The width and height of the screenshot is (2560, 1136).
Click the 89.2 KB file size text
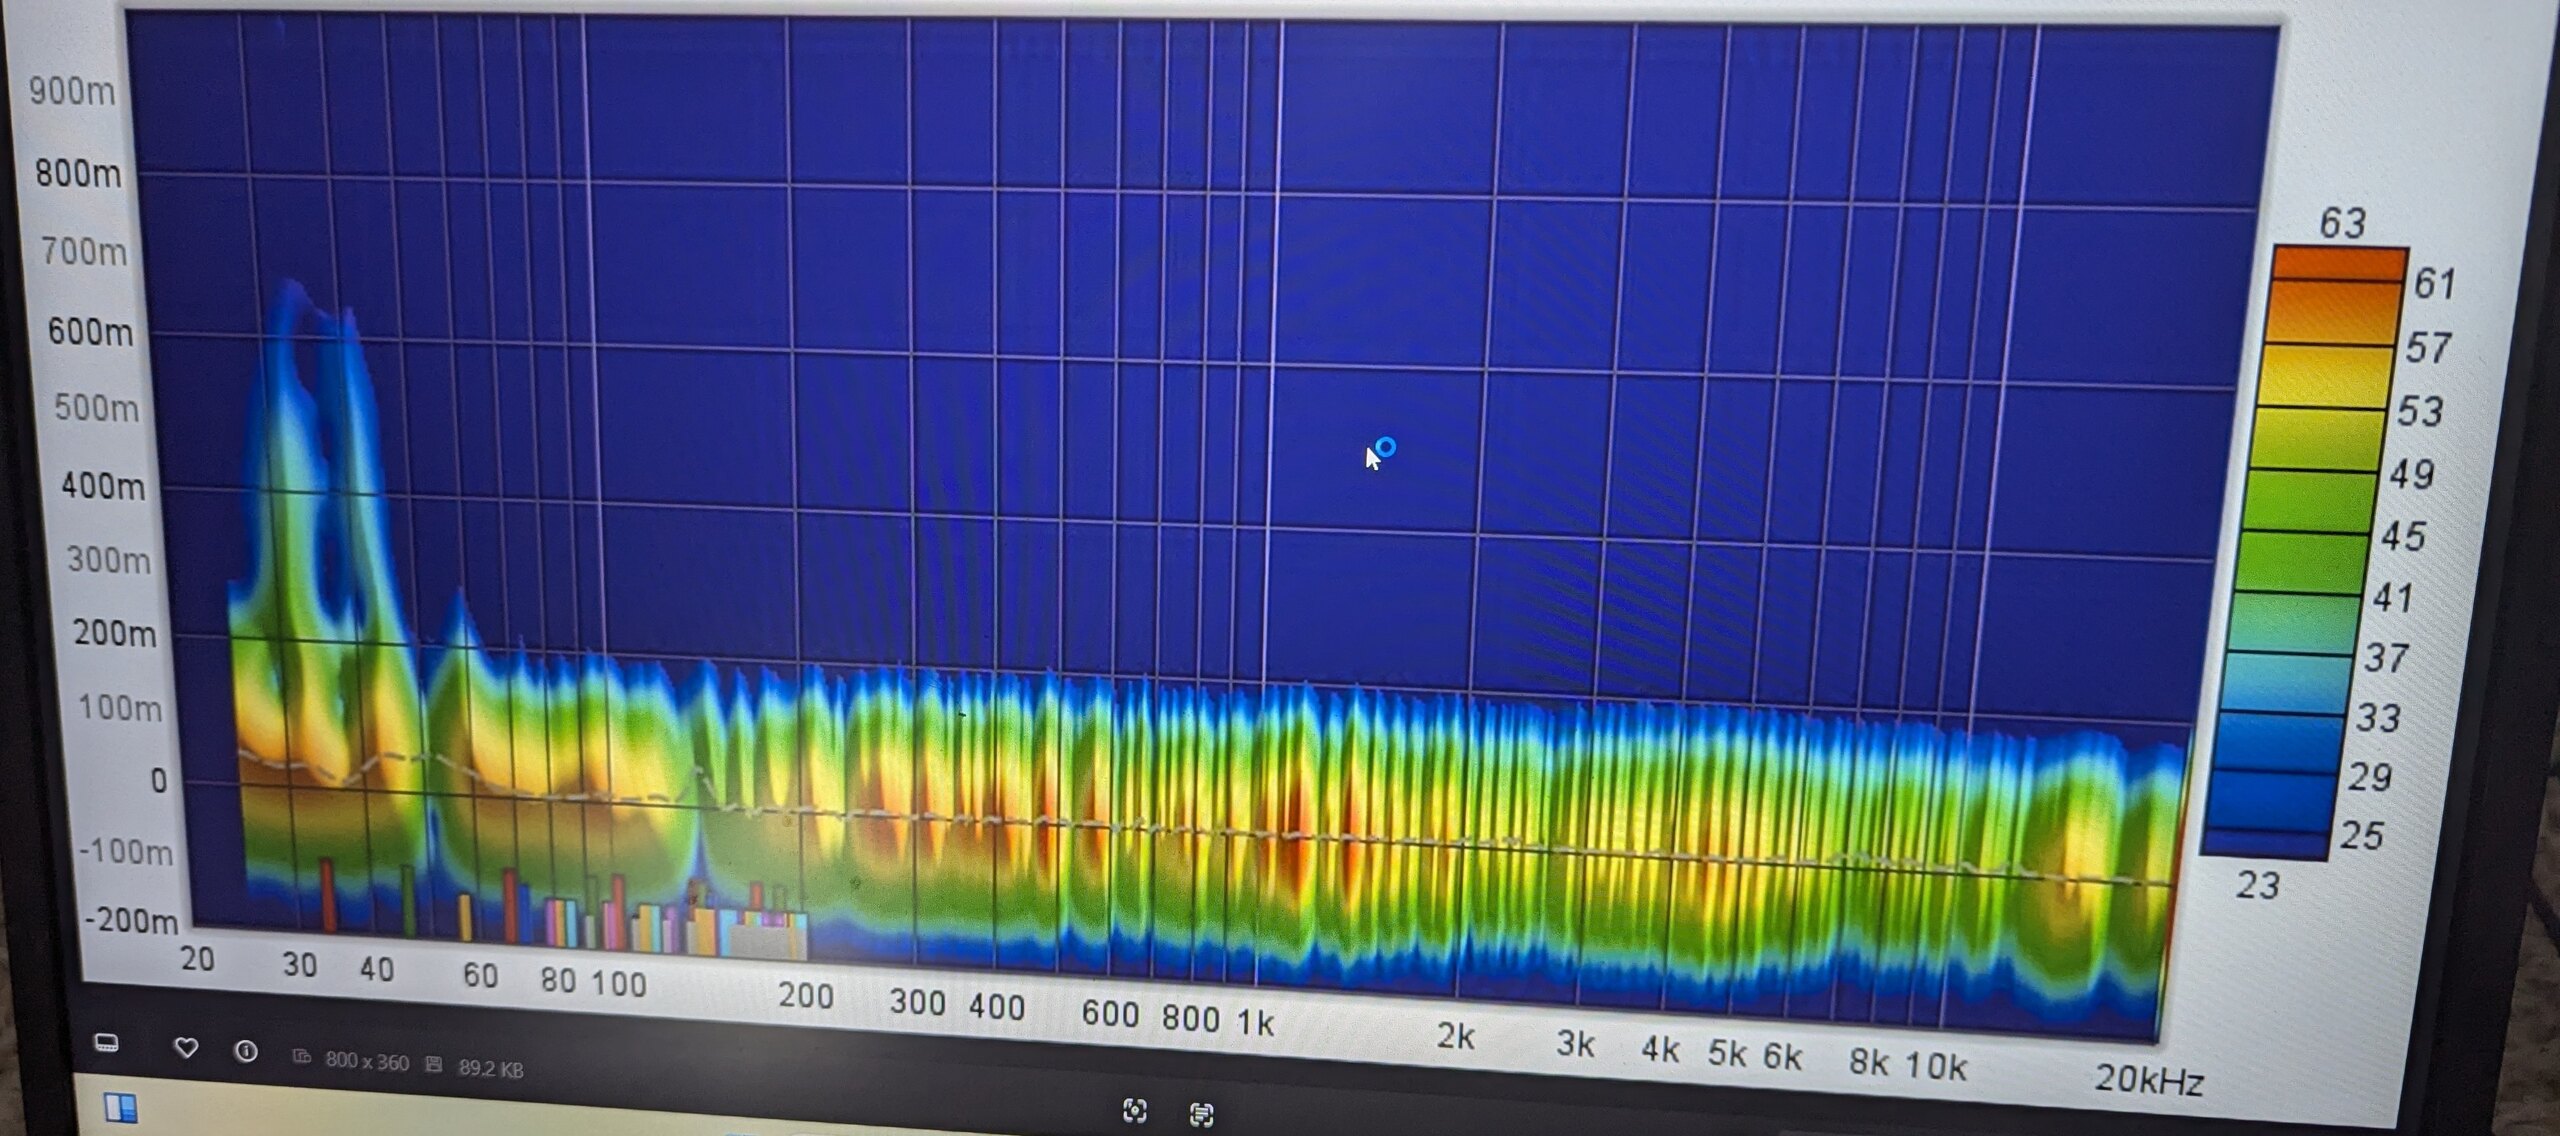click(491, 1068)
